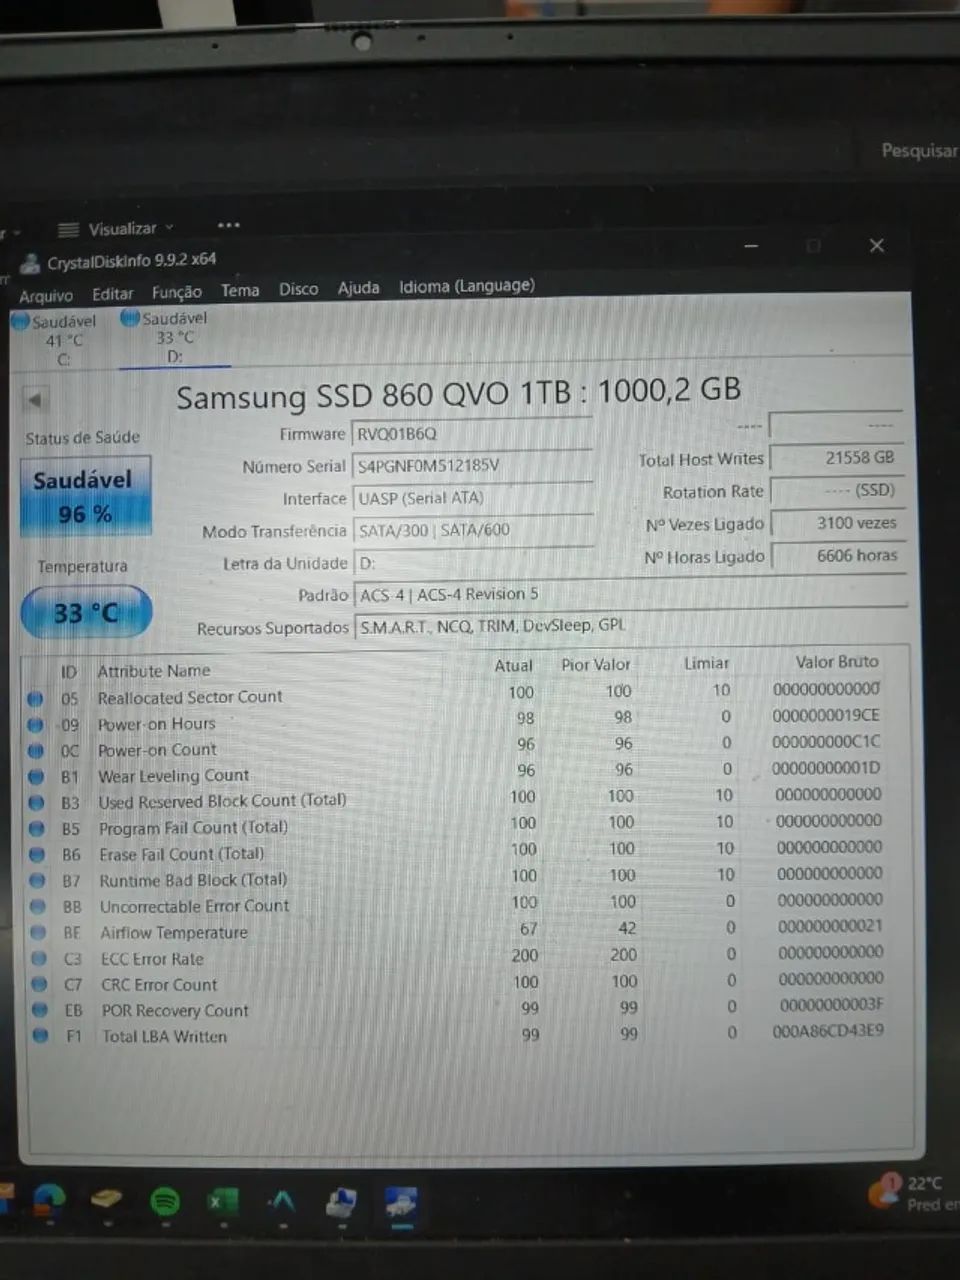Open the three-dots more options menu
960x1280 pixels.
pos(229,226)
